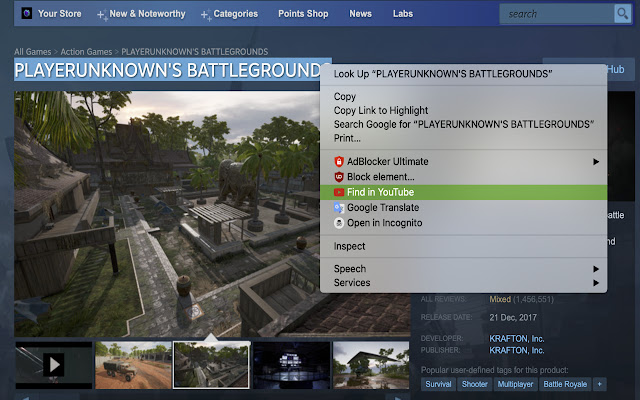Click PLAYERUNKNOWN'S BATTLEGROUNDS breadcrumb link
This screenshot has width=640, height=400.
pos(195,52)
